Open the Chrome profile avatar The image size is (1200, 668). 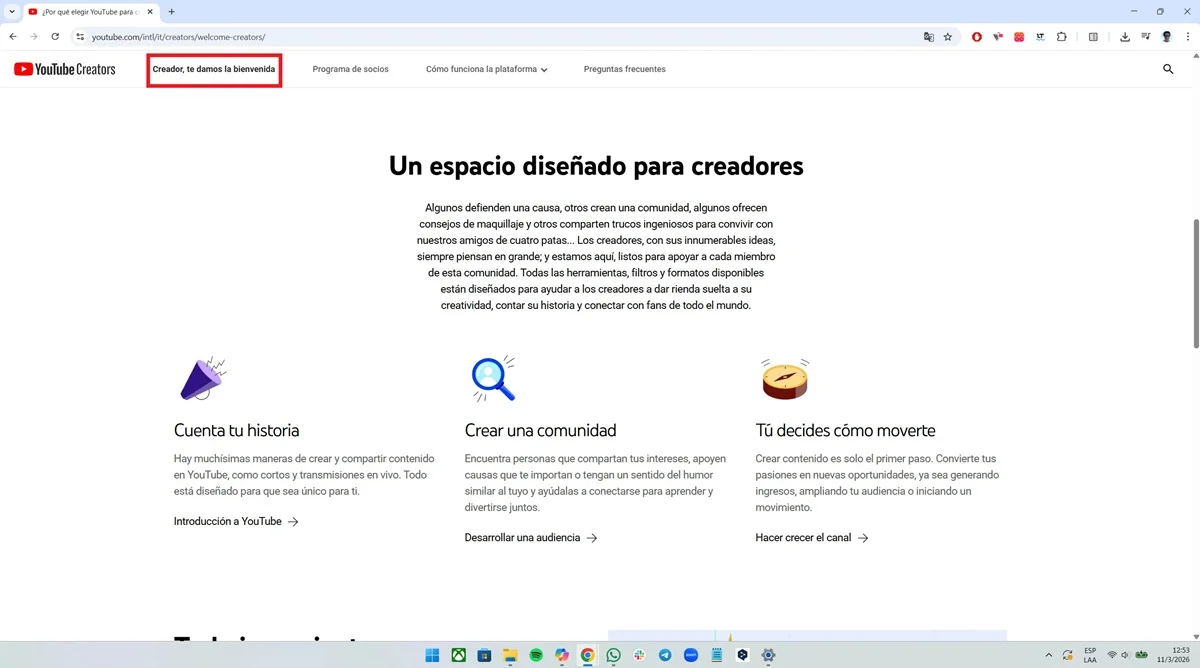[1166, 36]
